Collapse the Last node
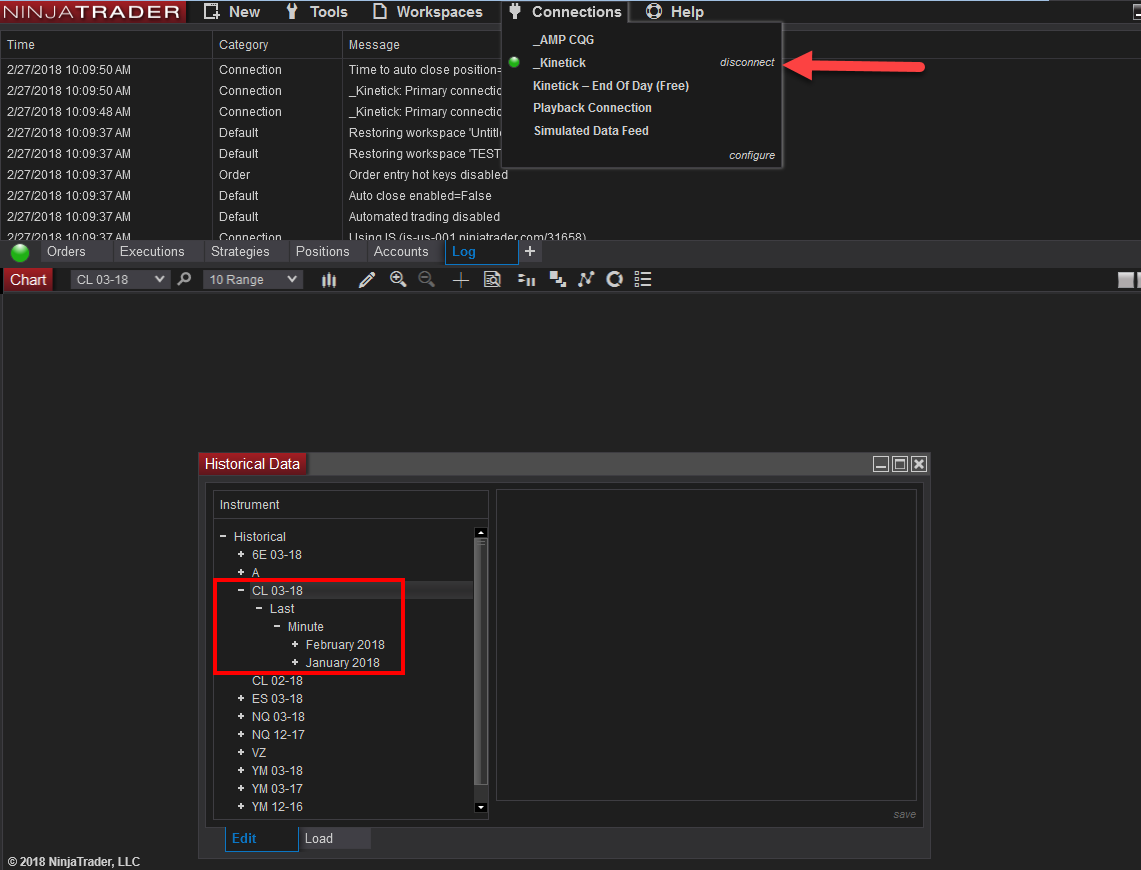The height and width of the screenshot is (870, 1141). (x=259, y=608)
